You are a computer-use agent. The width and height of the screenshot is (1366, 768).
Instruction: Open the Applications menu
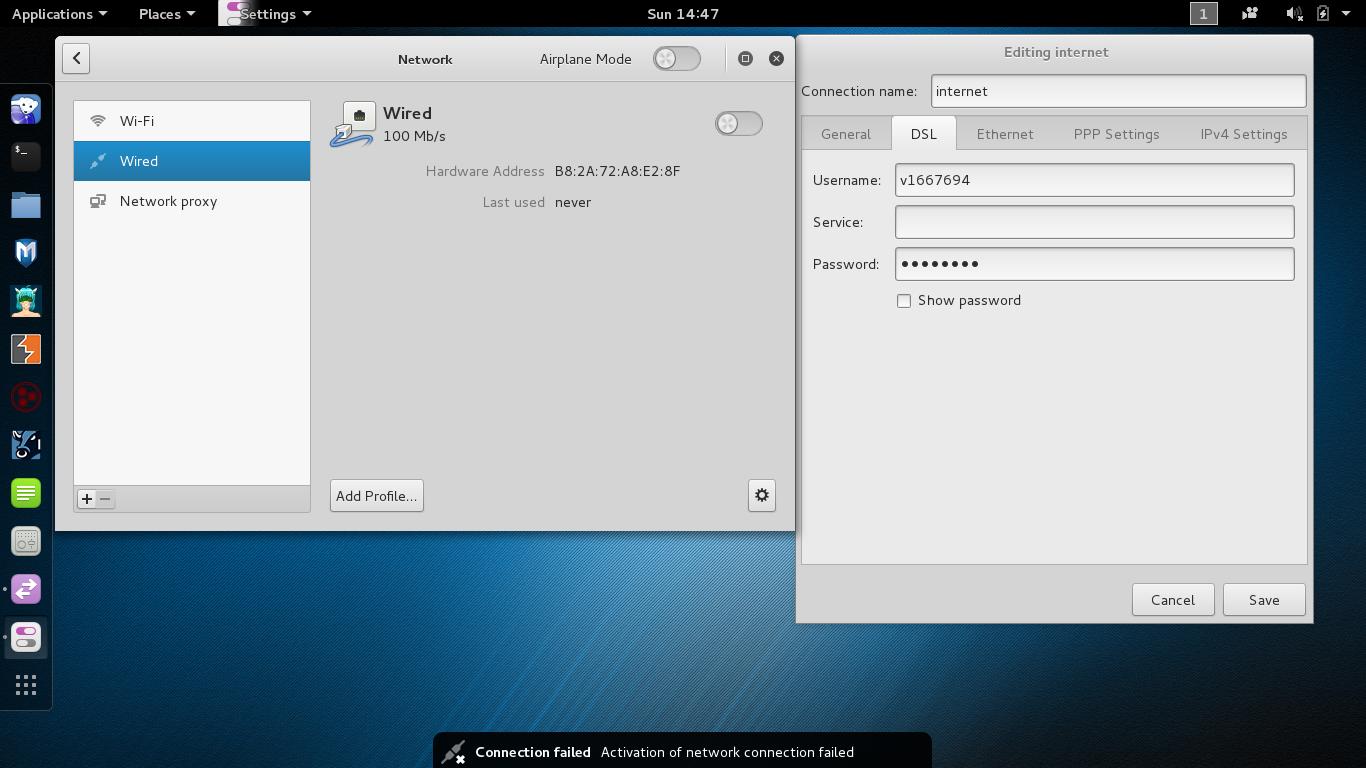pos(59,14)
